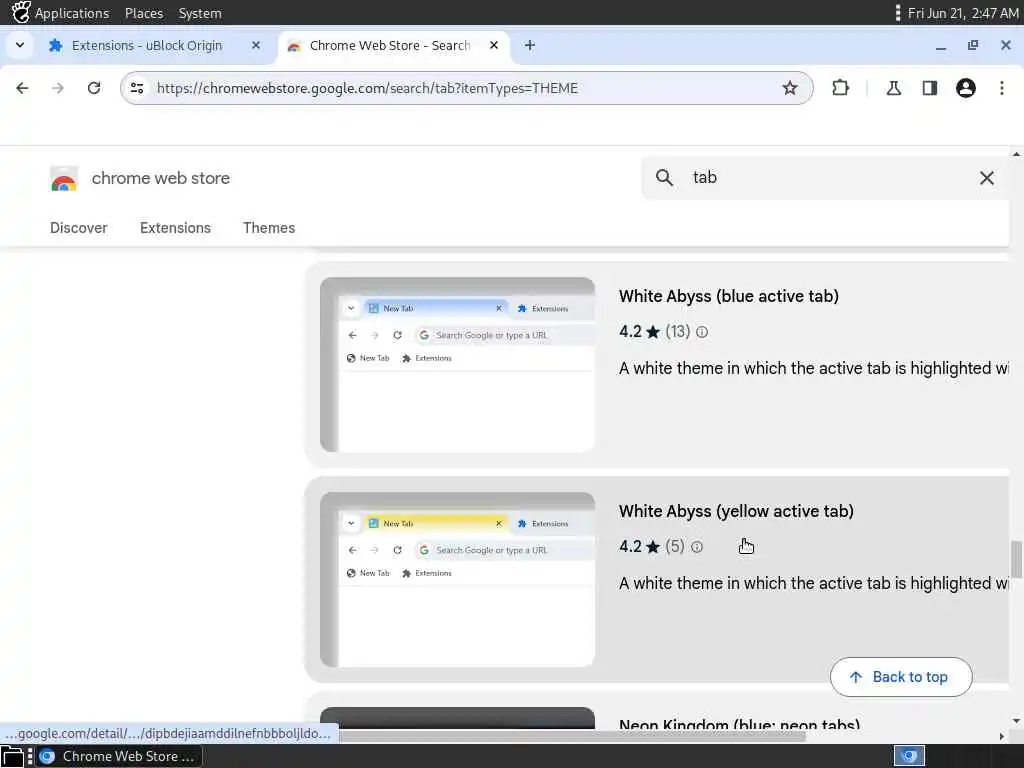Viewport: 1024px width, 768px height.
Task: Click the yellow active tab theme preview
Action: tap(457, 579)
